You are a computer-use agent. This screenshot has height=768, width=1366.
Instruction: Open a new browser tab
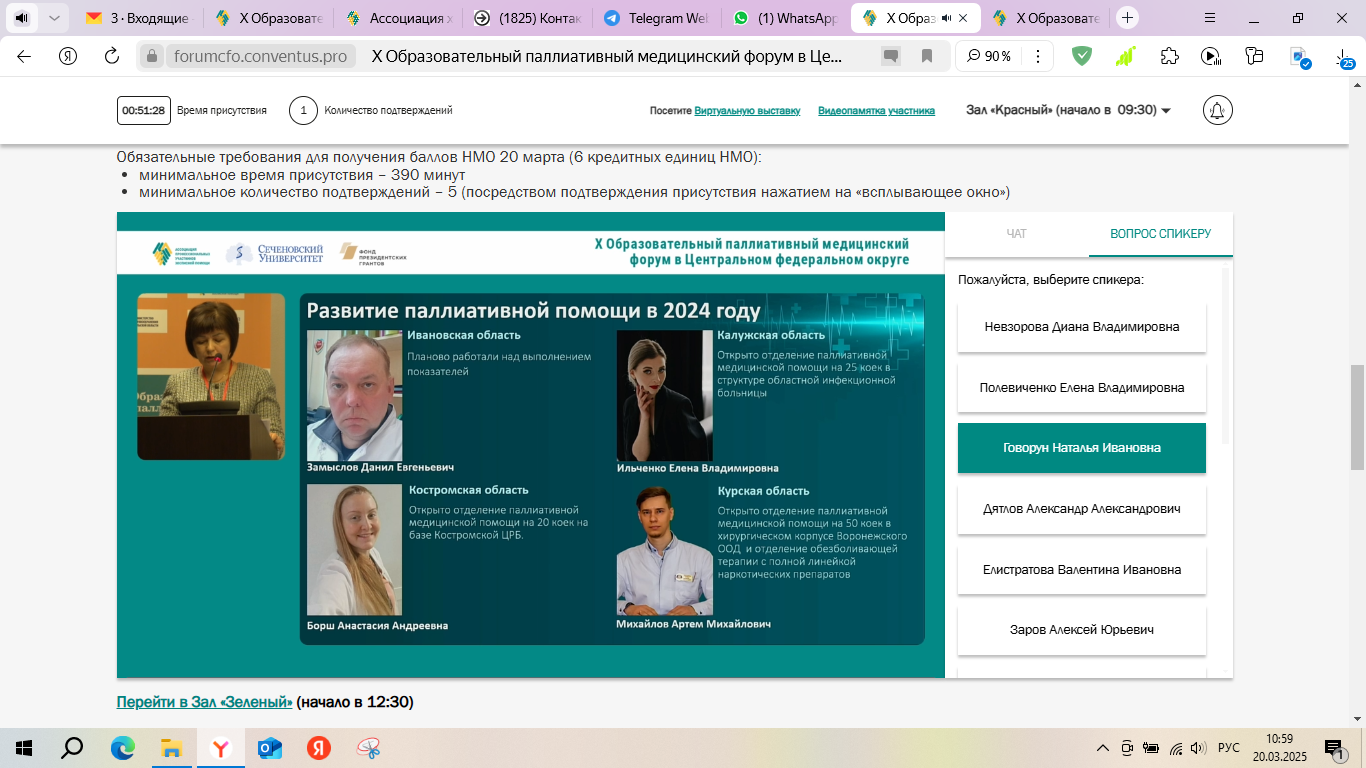(x=1127, y=18)
